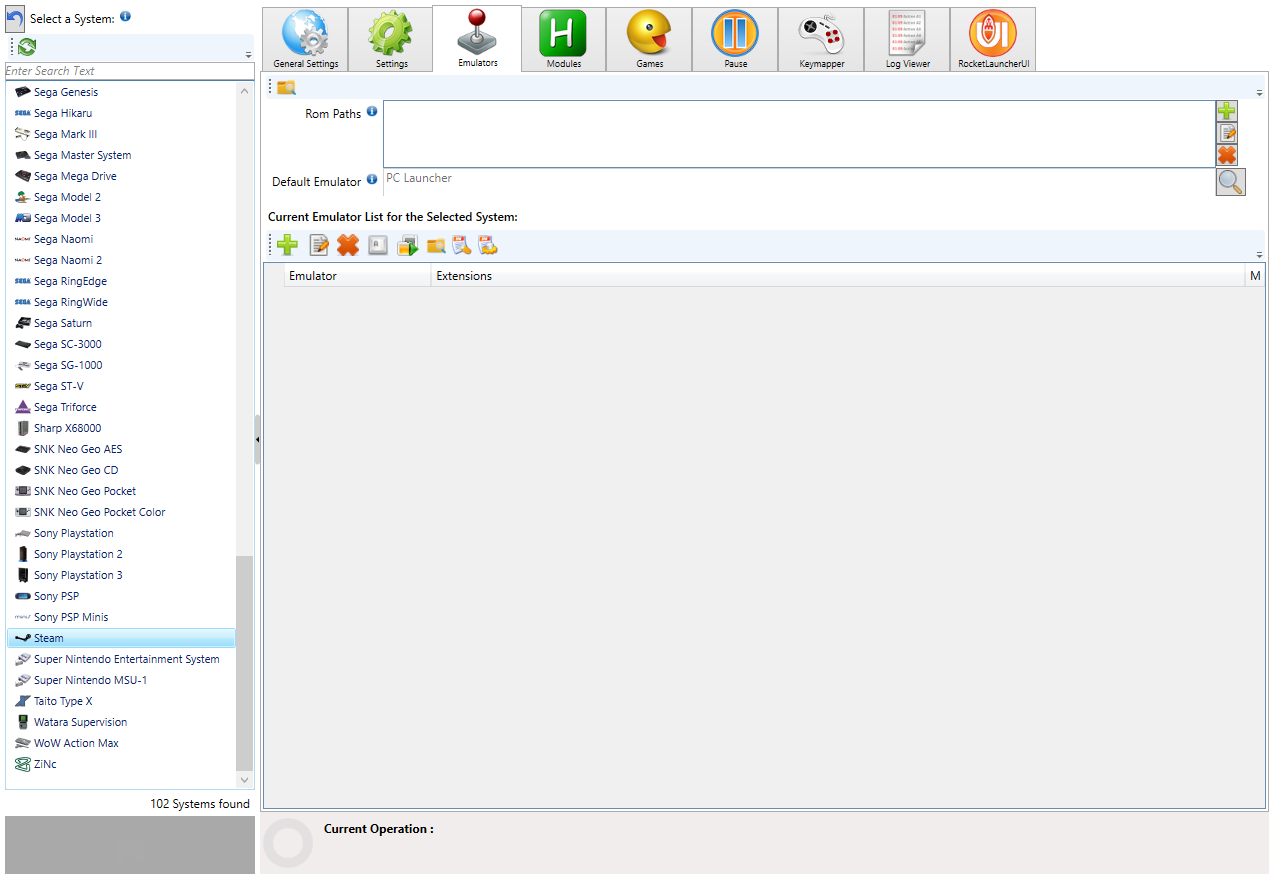Delete rom path using the red X
The width and height of the screenshot is (1274, 879).
tap(1227, 155)
